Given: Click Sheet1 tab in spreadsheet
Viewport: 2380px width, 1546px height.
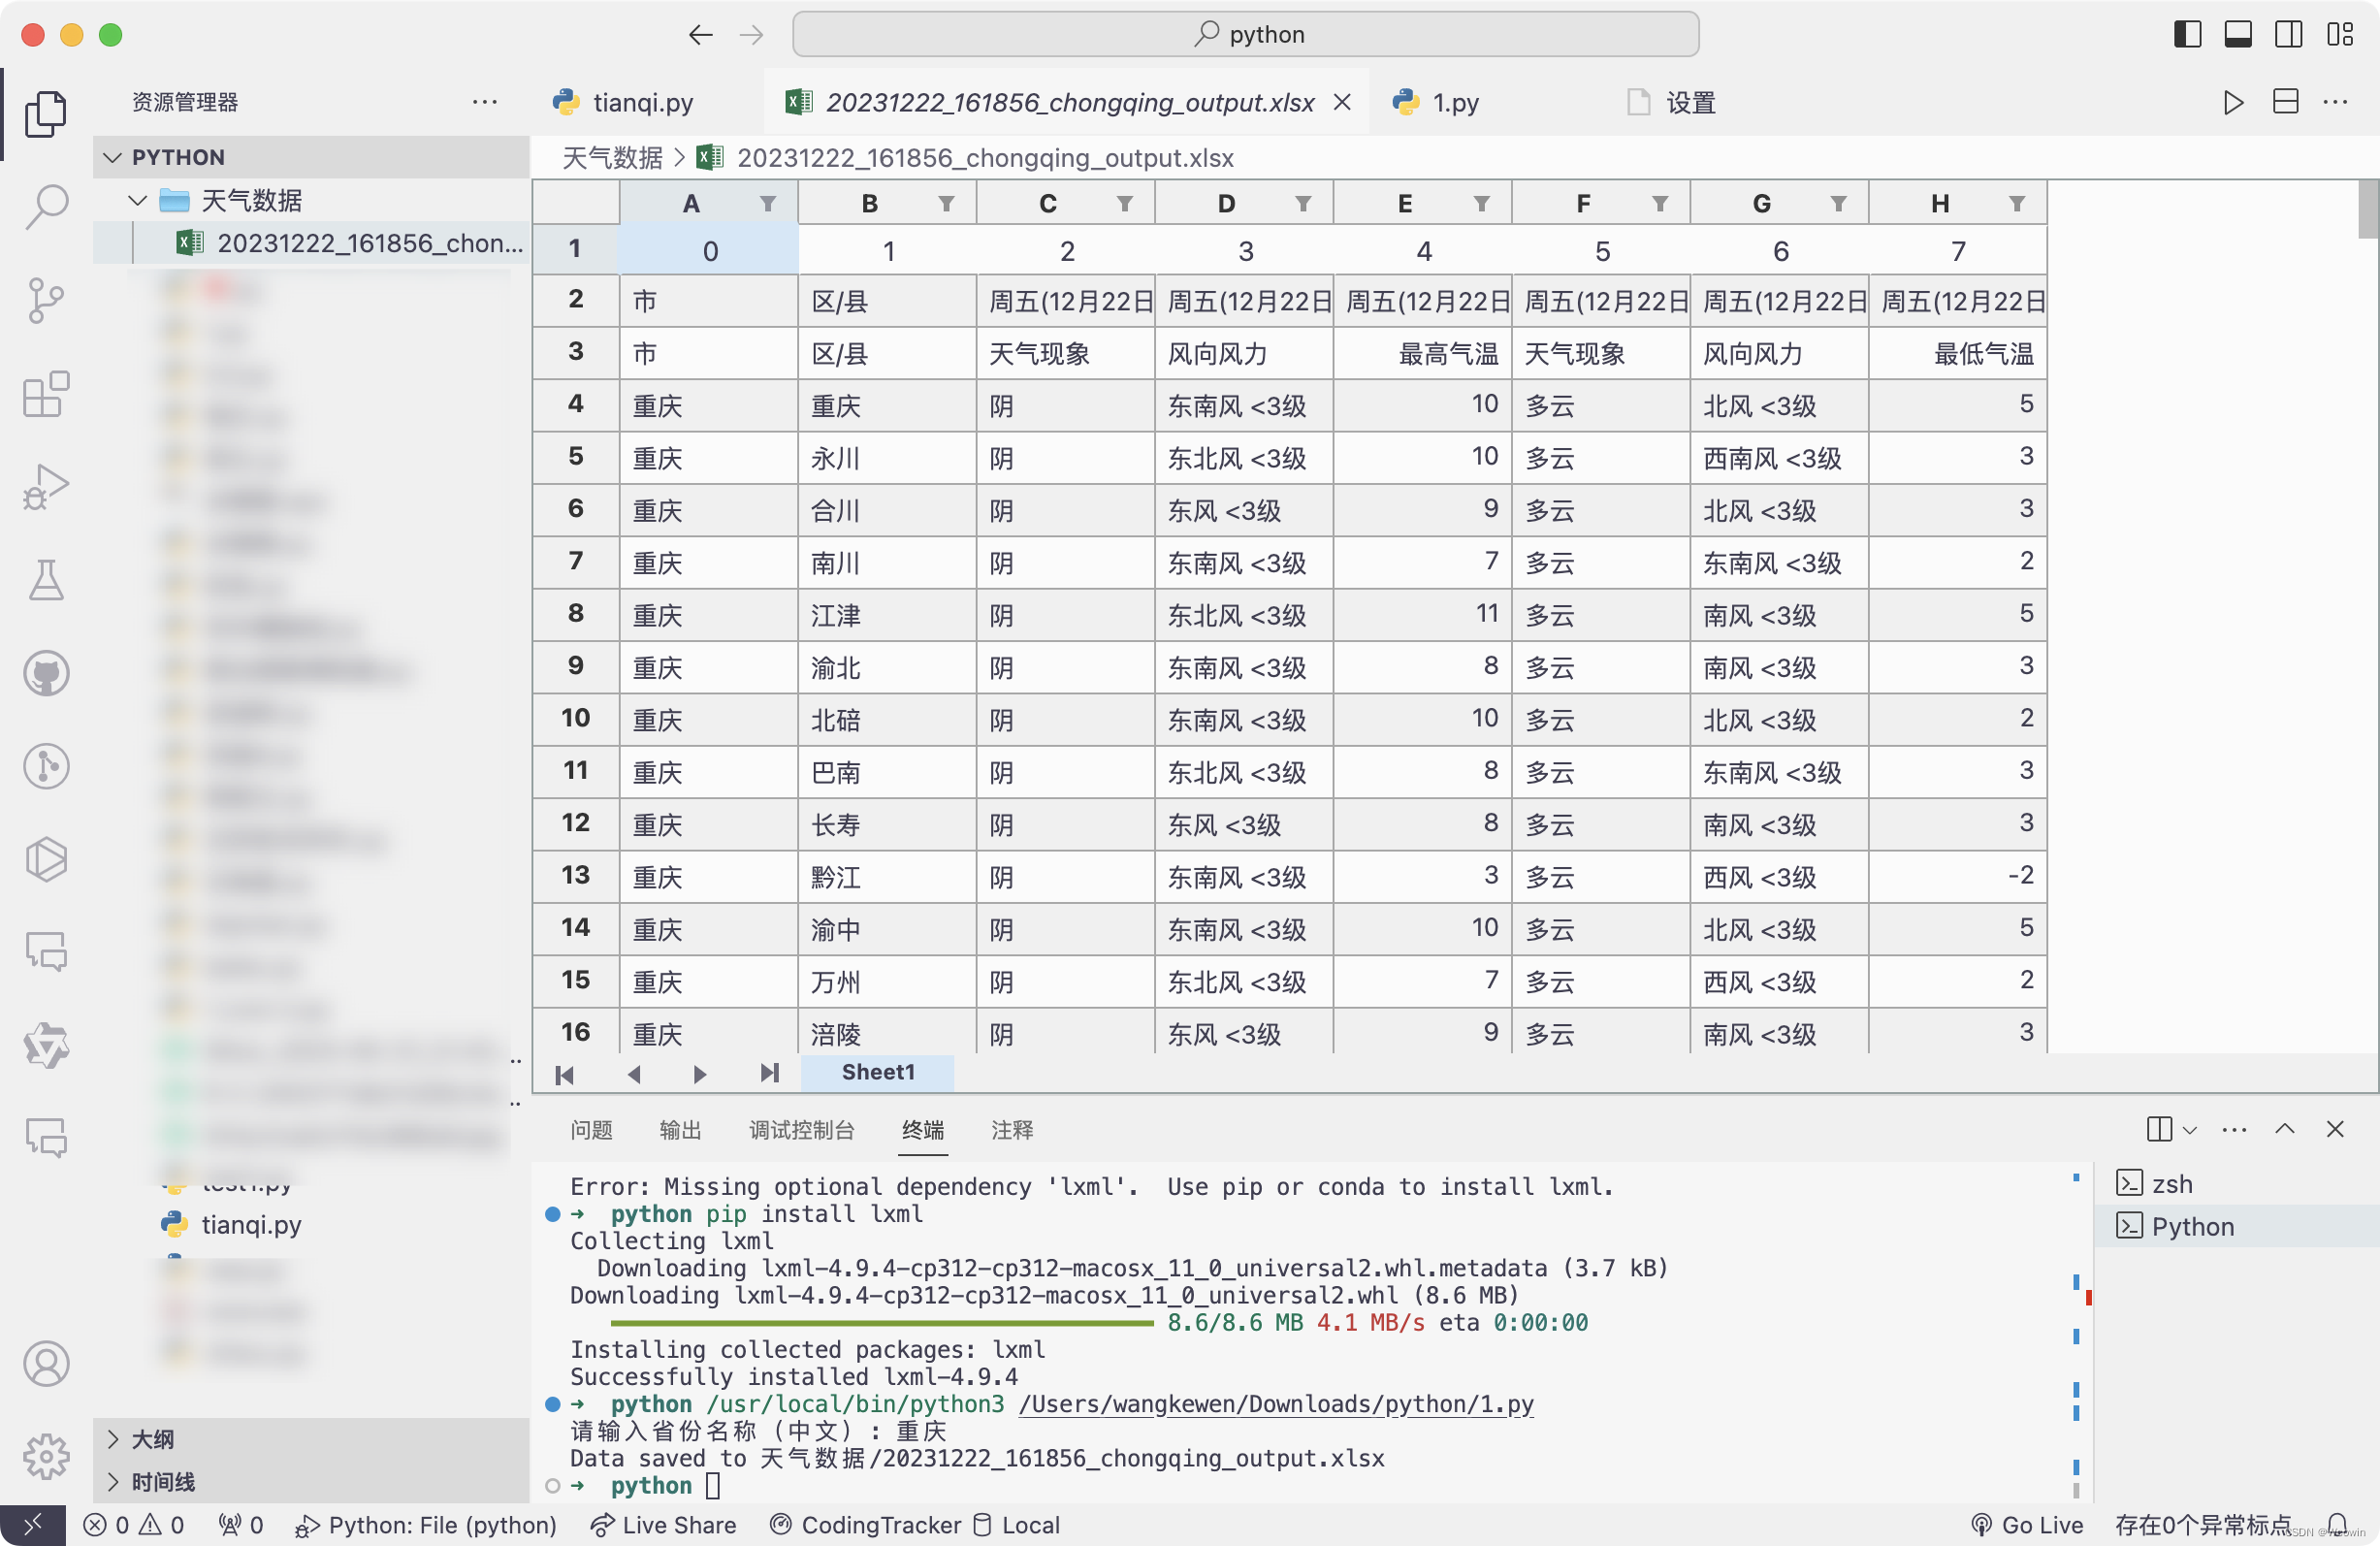Looking at the screenshot, I should tap(876, 1071).
